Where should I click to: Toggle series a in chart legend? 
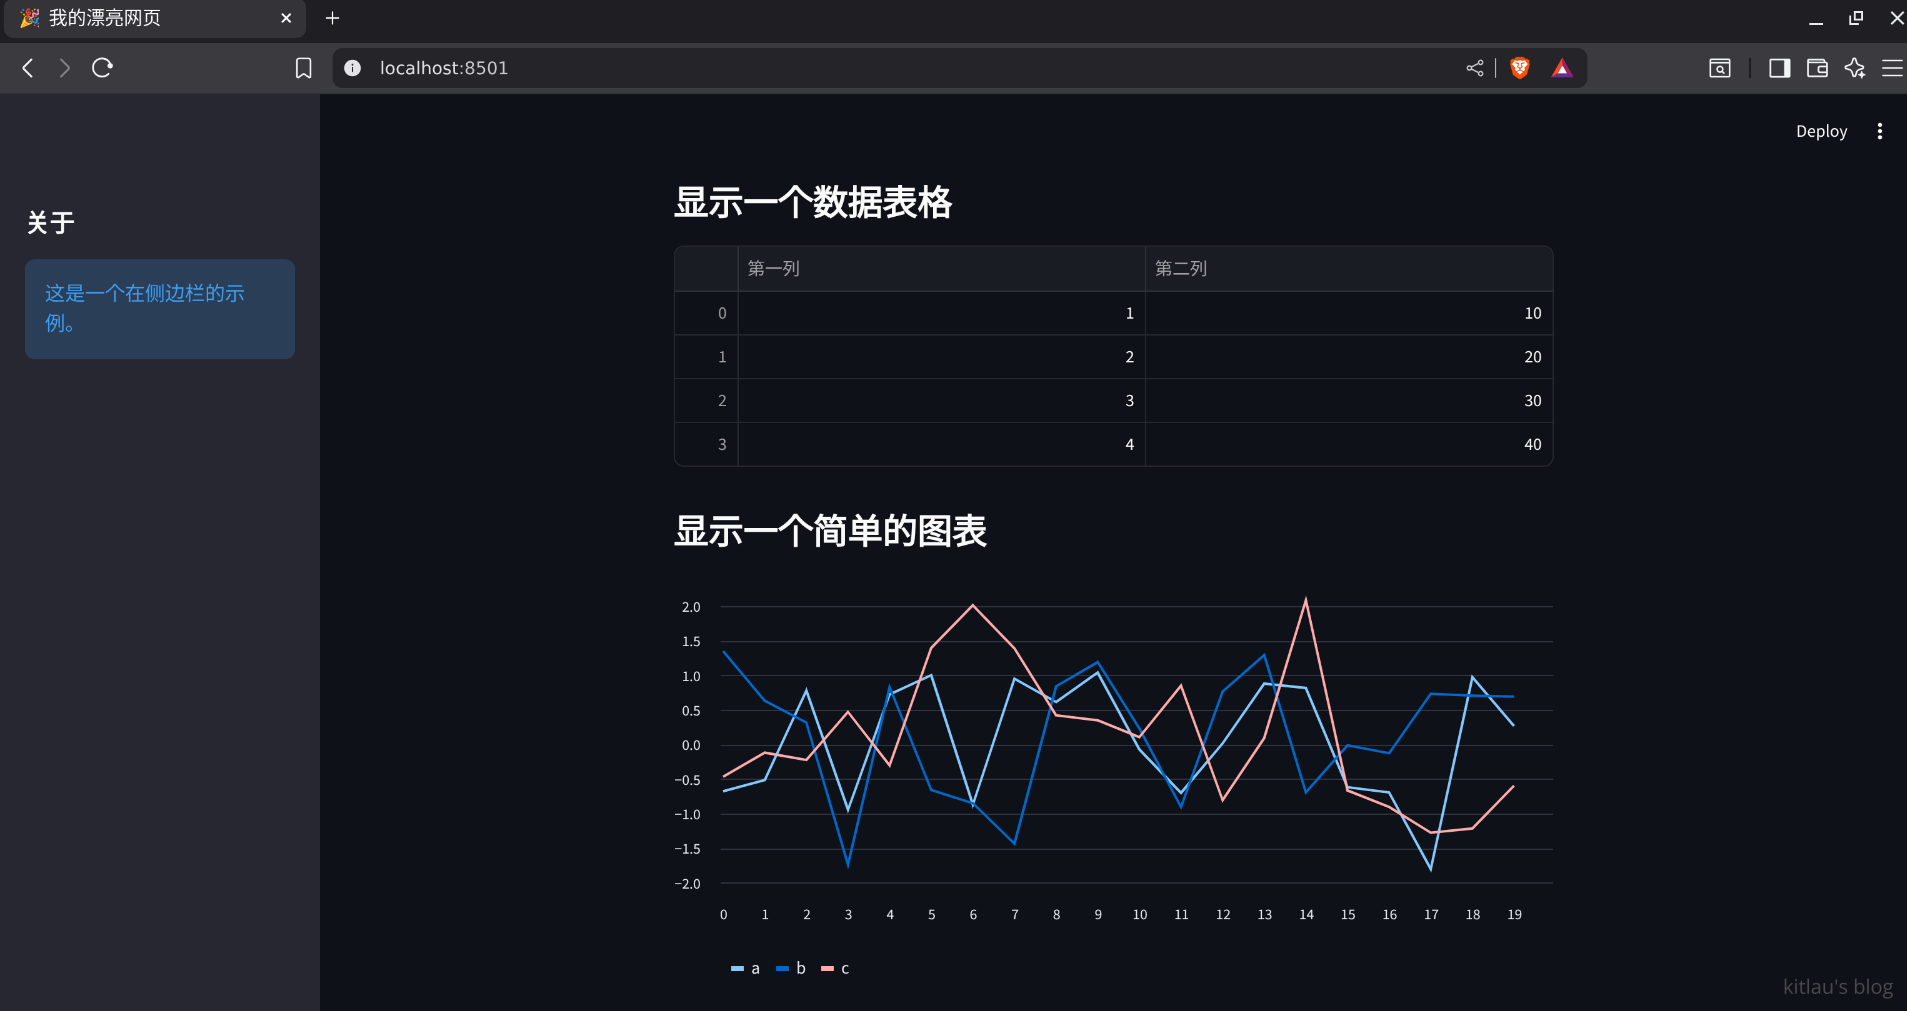tap(746, 968)
